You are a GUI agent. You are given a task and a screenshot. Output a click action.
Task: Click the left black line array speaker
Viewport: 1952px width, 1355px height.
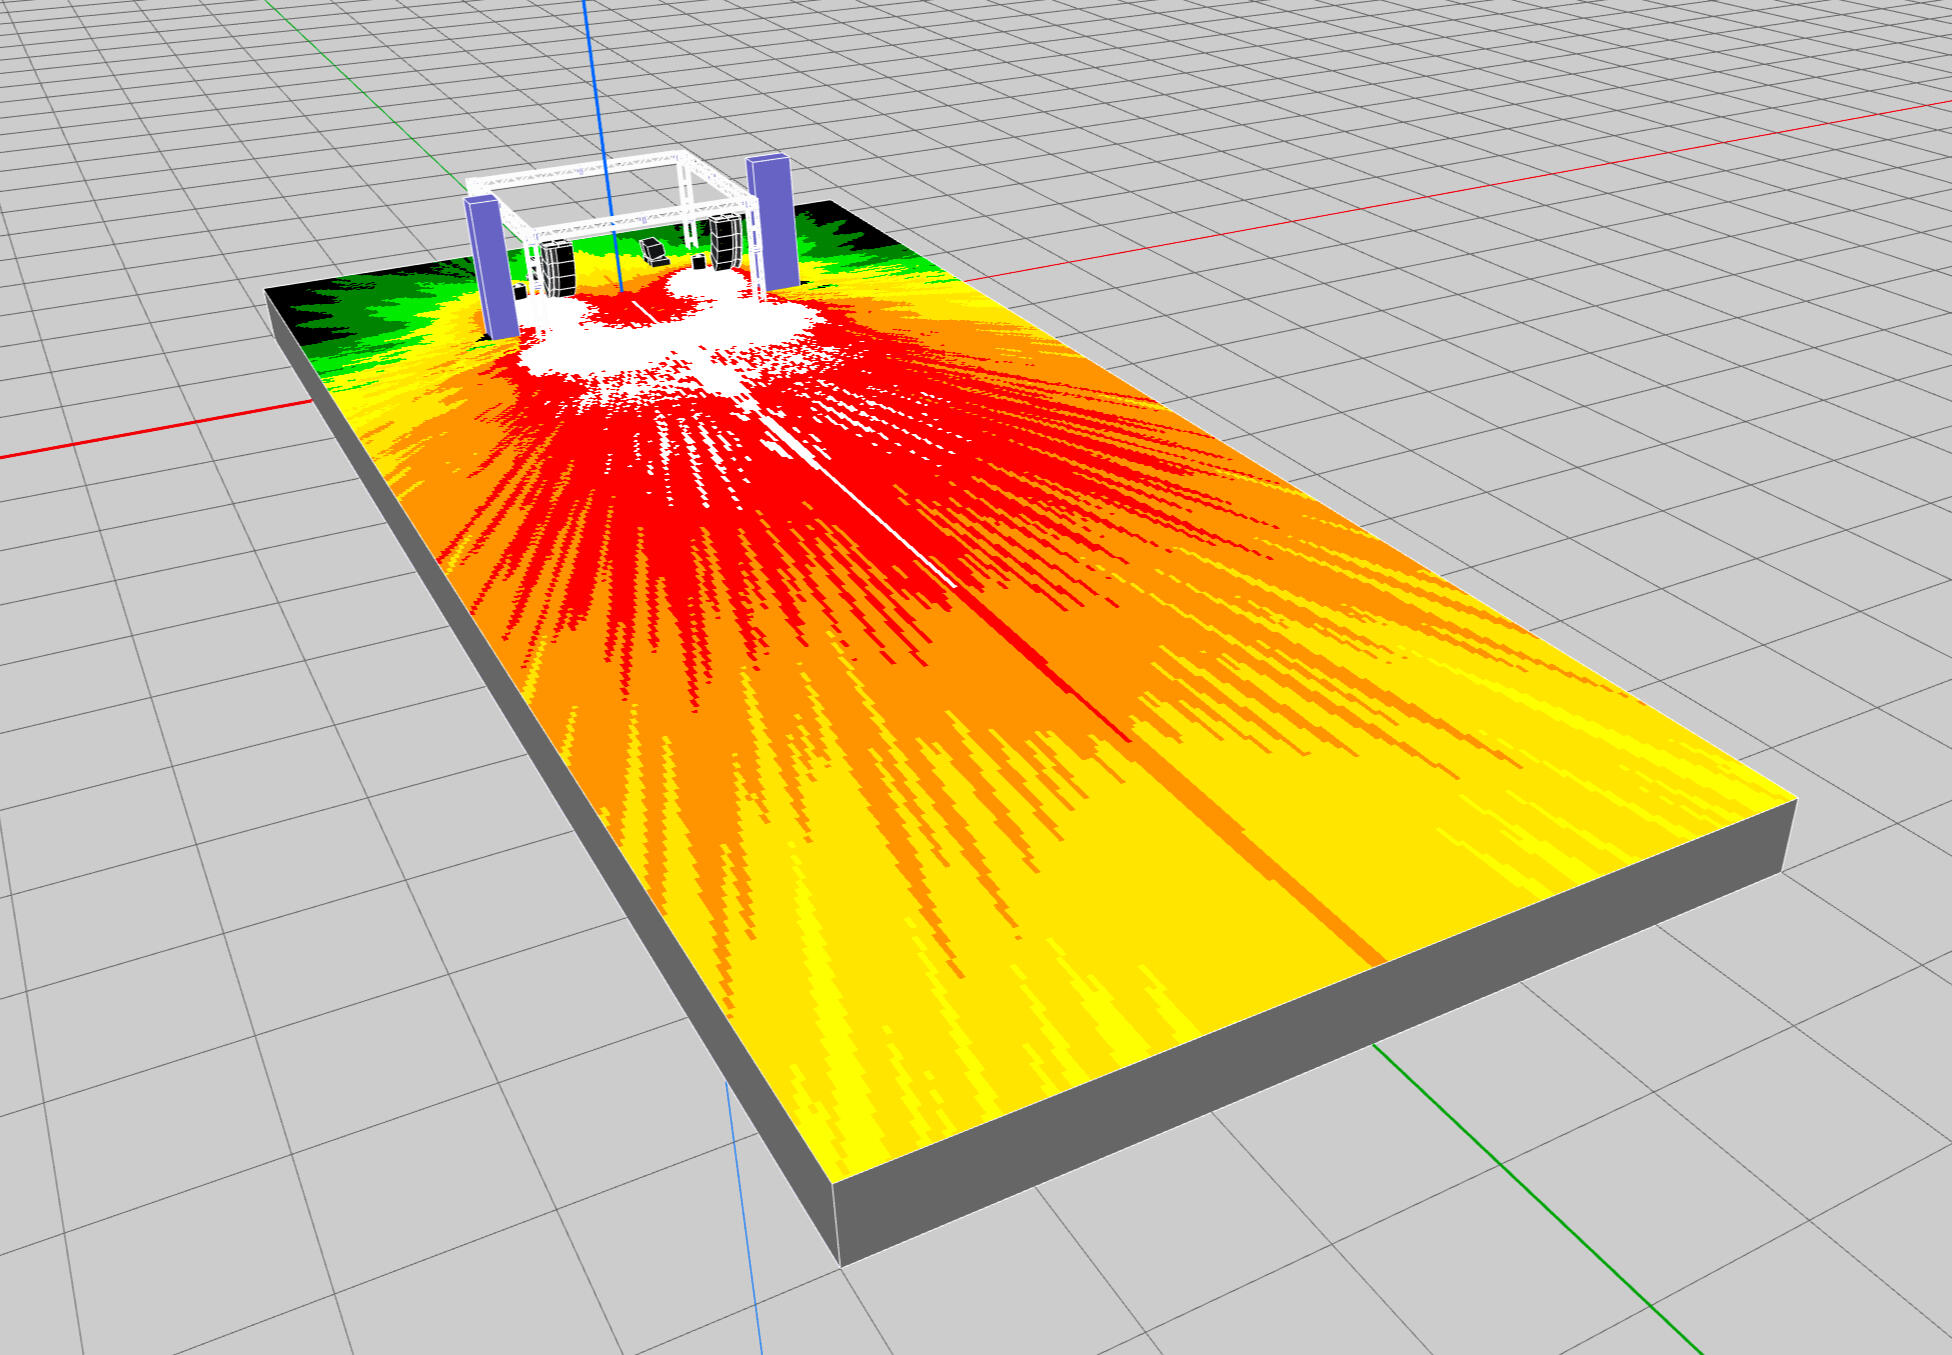pos(561,269)
